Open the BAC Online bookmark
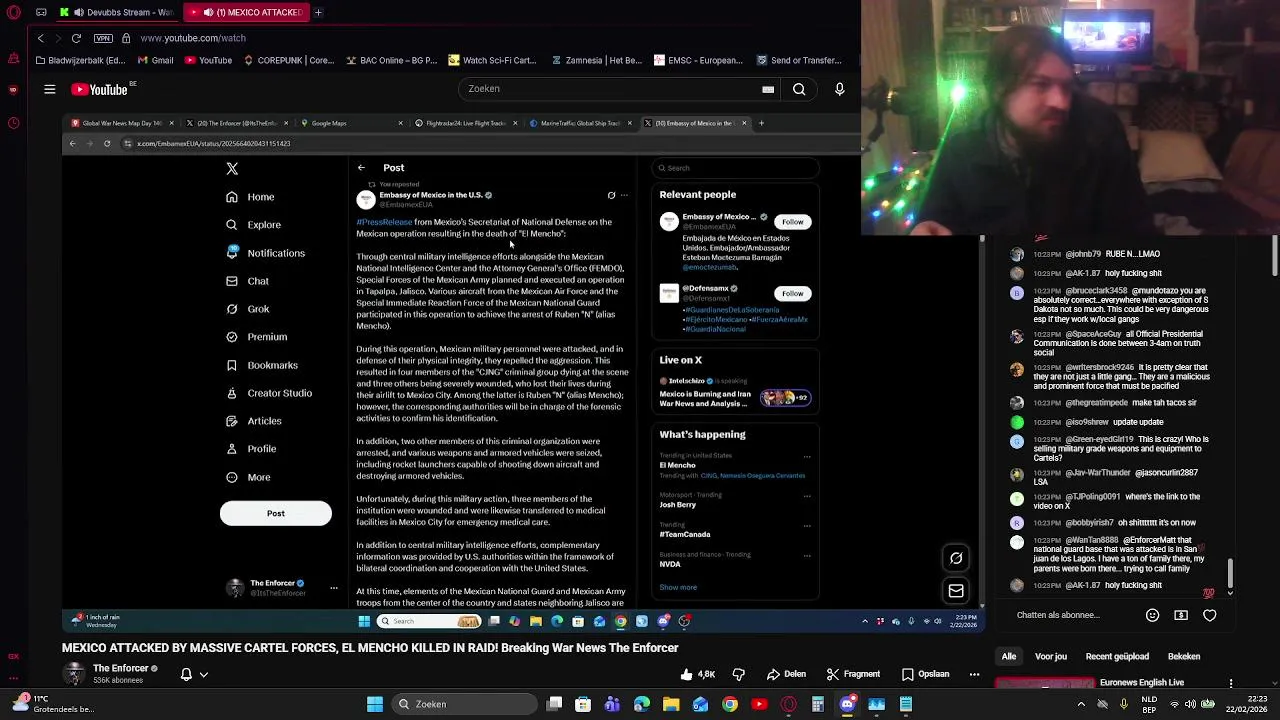 (391, 60)
